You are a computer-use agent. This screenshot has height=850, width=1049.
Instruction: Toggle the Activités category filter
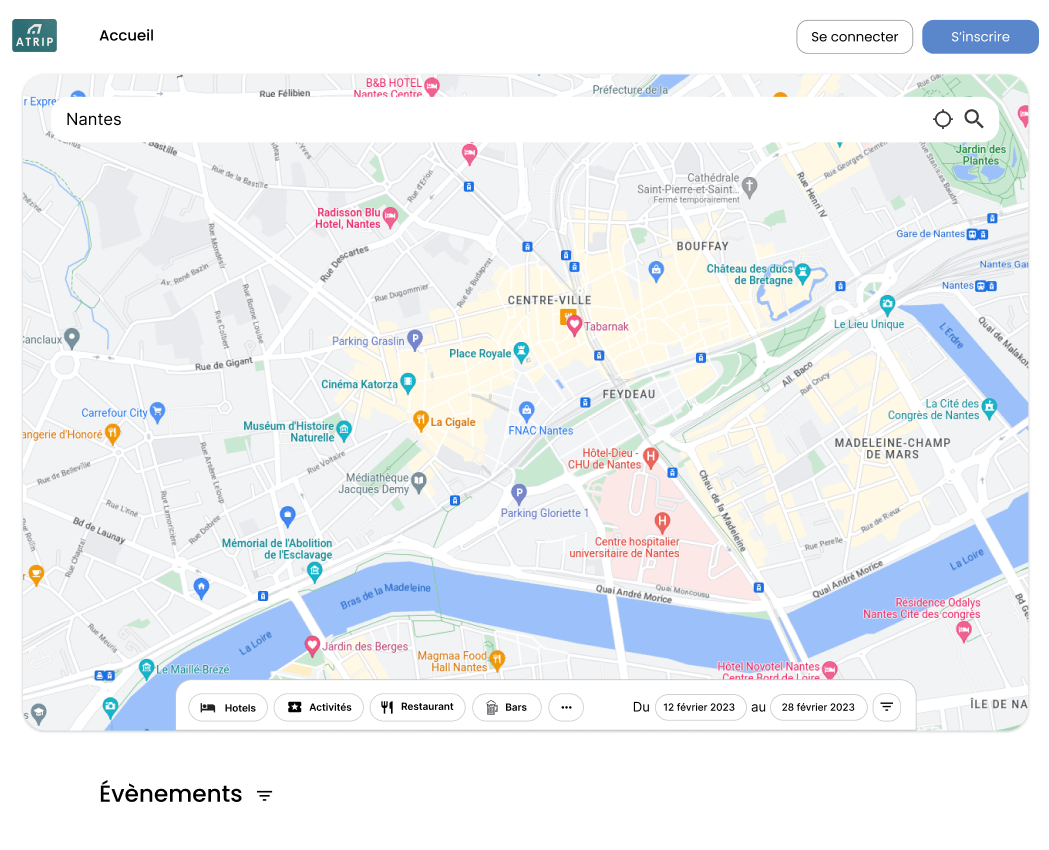coord(318,707)
